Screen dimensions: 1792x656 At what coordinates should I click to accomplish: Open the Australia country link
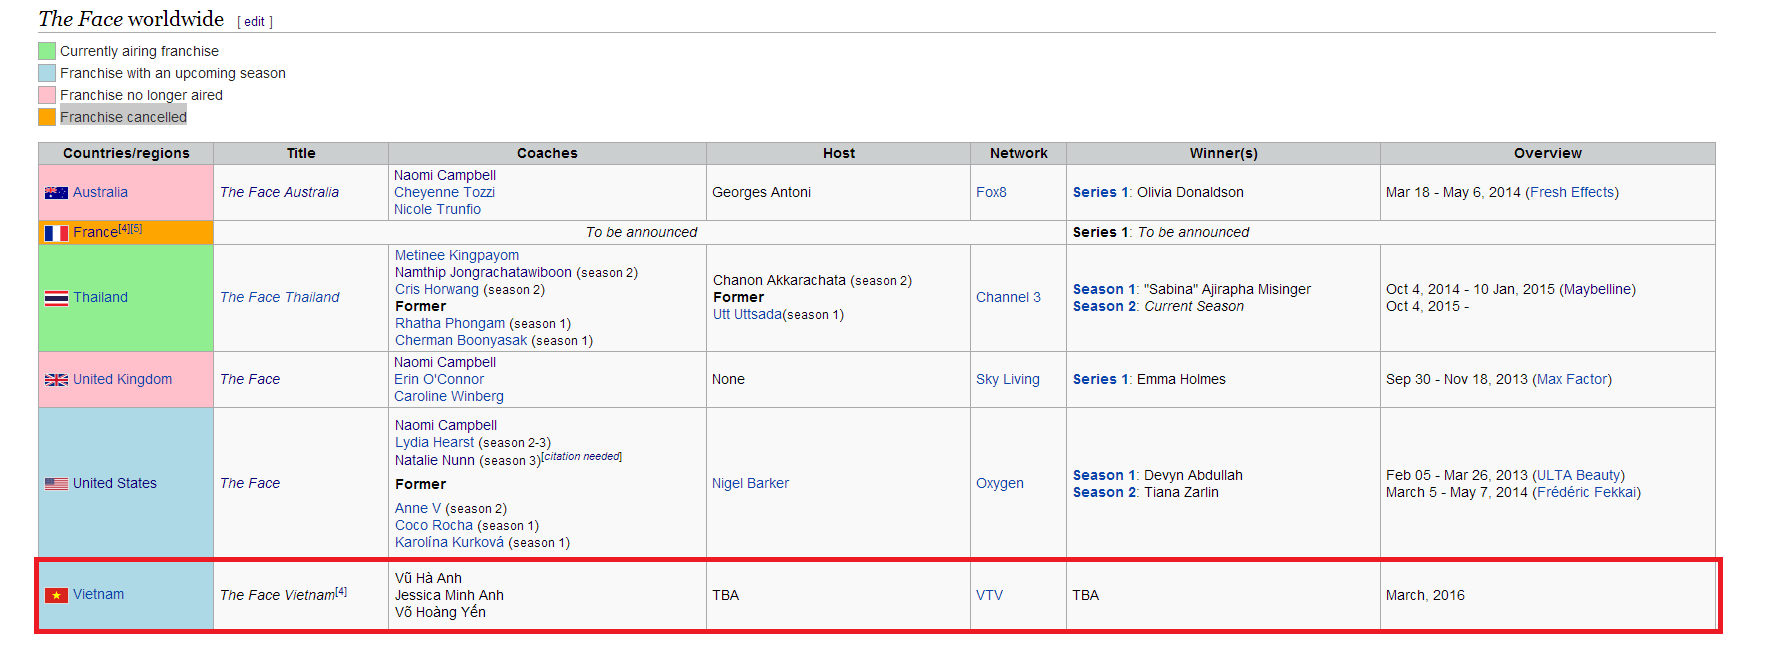pos(100,192)
